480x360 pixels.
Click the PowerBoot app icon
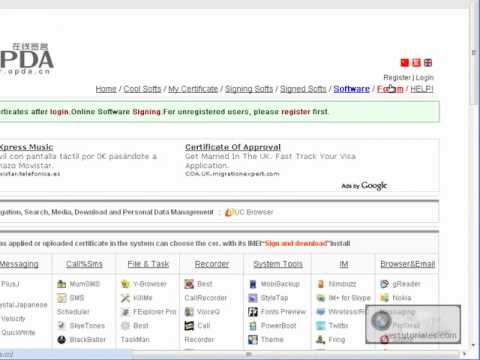click(253, 326)
